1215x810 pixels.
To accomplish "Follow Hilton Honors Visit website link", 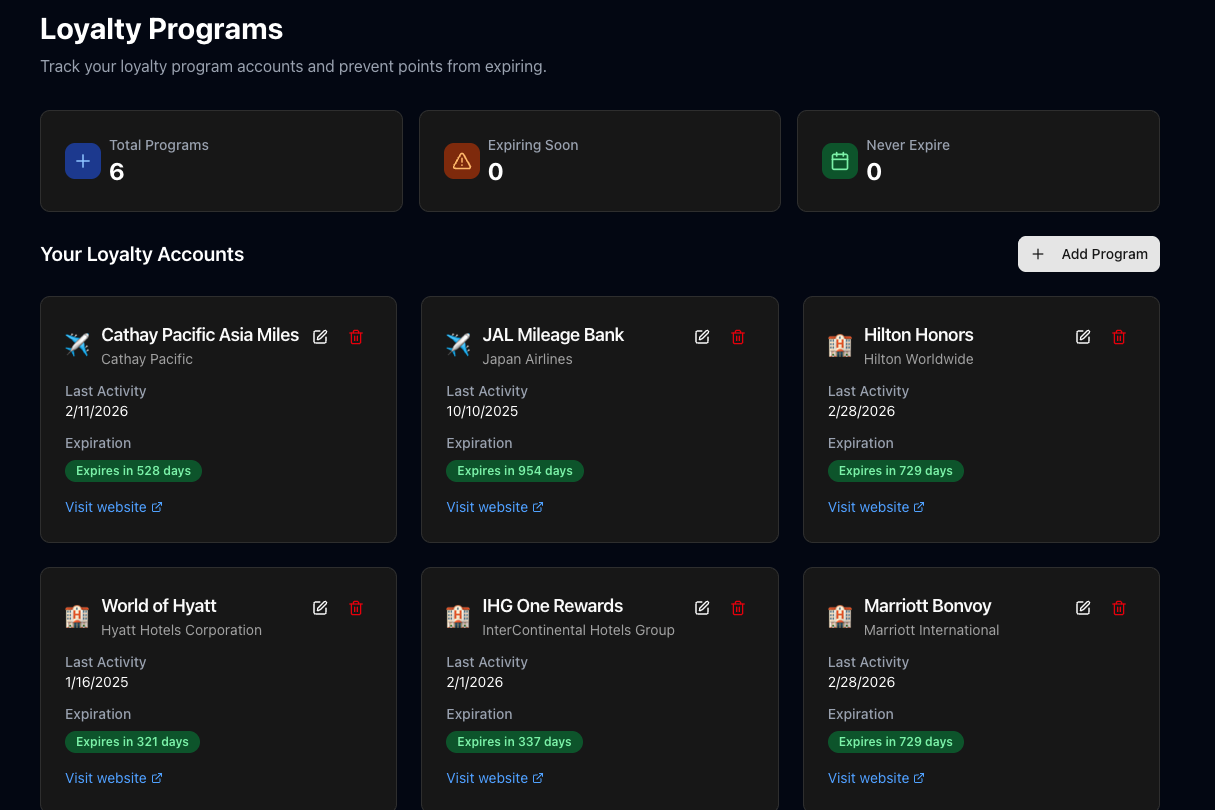I will tap(876, 507).
